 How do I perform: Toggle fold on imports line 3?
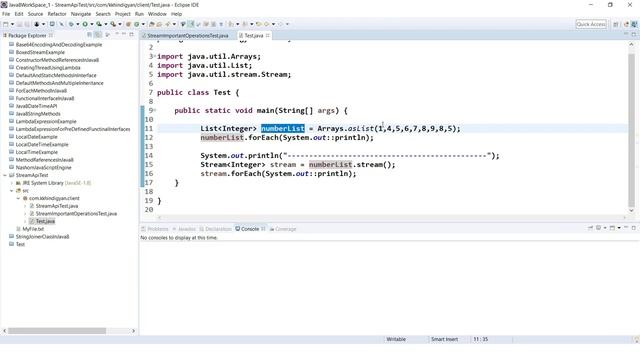(155, 56)
